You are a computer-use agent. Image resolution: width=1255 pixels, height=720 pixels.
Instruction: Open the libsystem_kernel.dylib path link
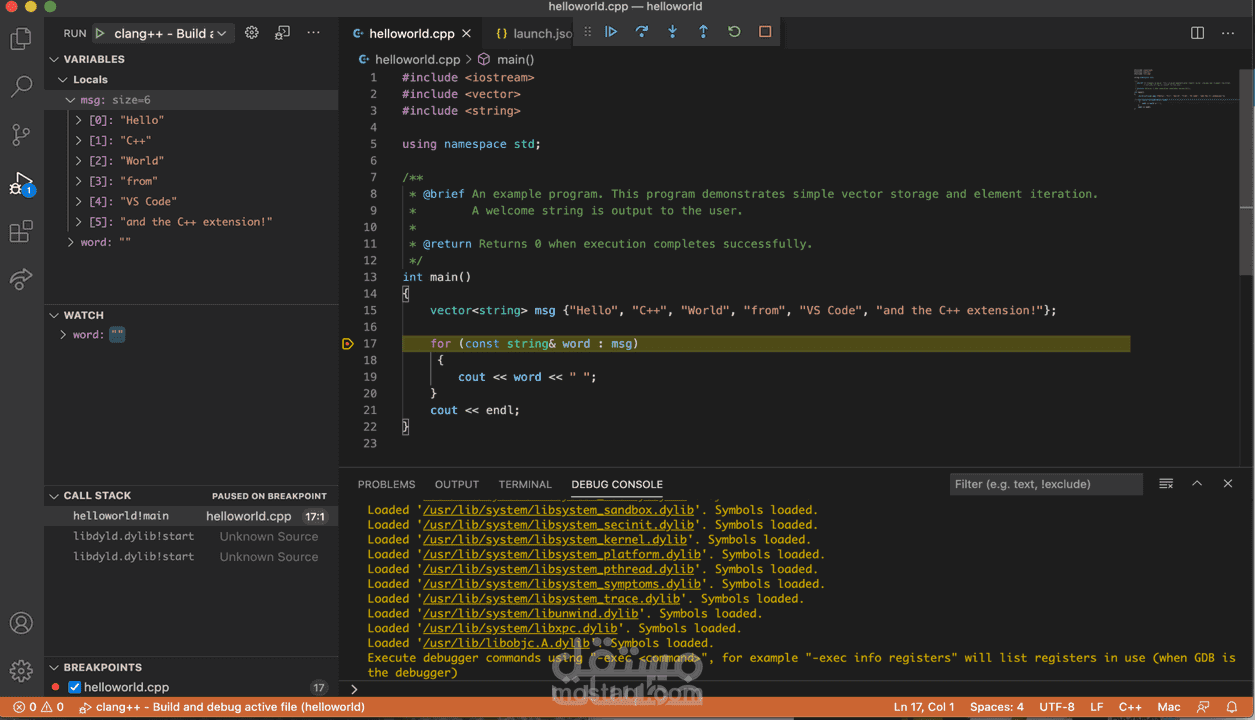coord(554,539)
